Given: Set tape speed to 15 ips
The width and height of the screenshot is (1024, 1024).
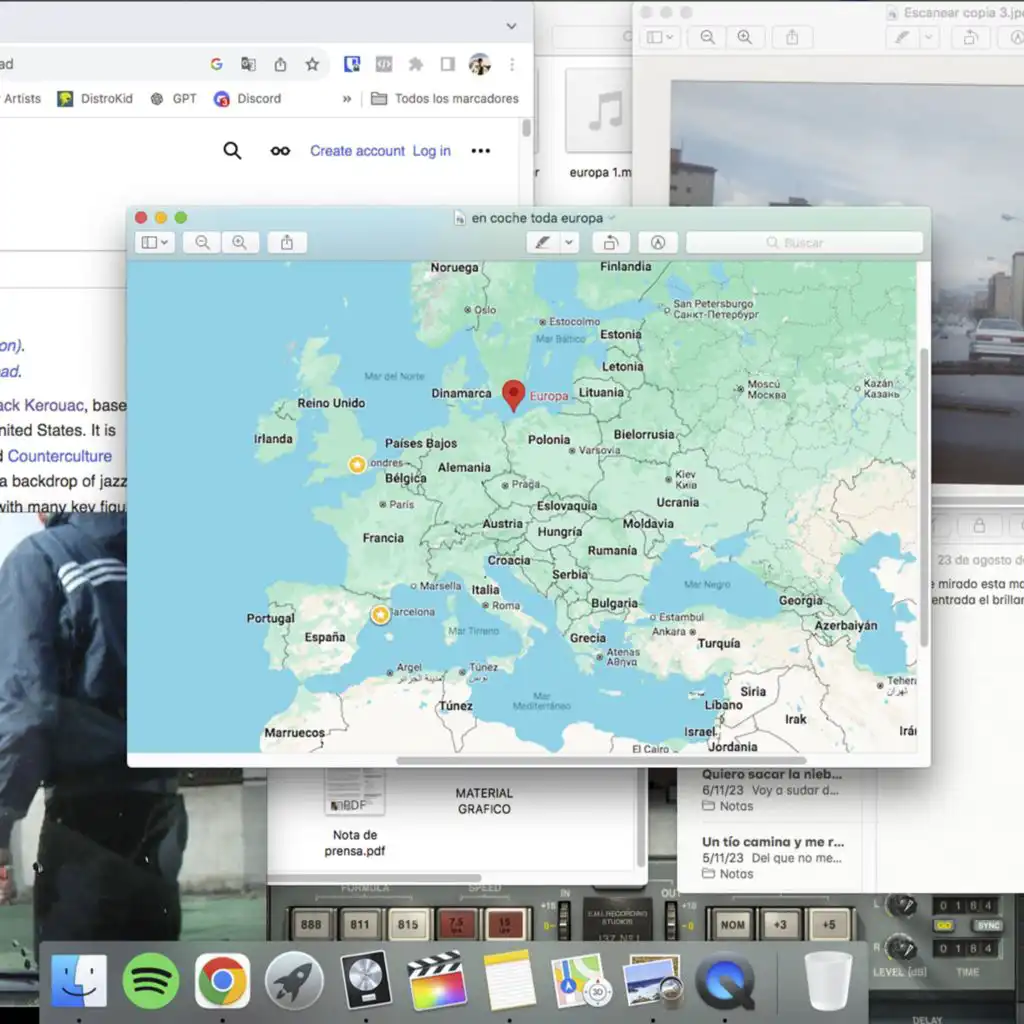Looking at the screenshot, I should pos(504,925).
